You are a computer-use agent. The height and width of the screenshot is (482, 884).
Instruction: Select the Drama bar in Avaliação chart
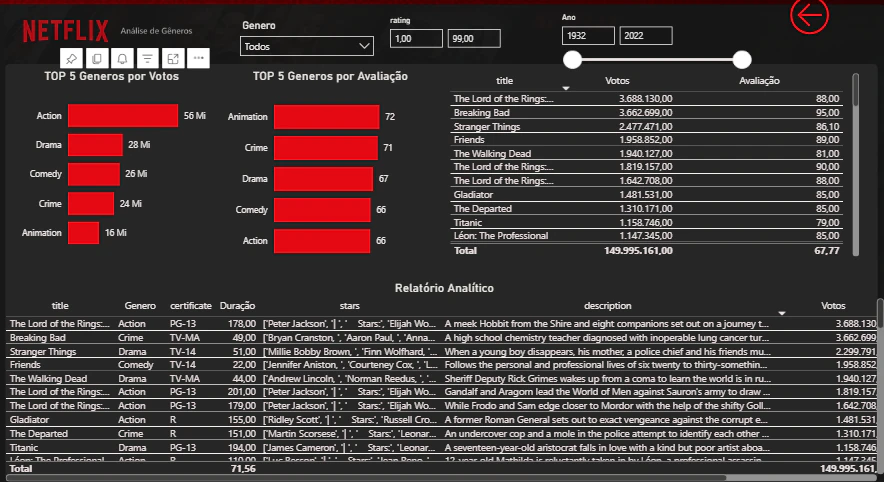pyautogui.click(x=324, y=179)
